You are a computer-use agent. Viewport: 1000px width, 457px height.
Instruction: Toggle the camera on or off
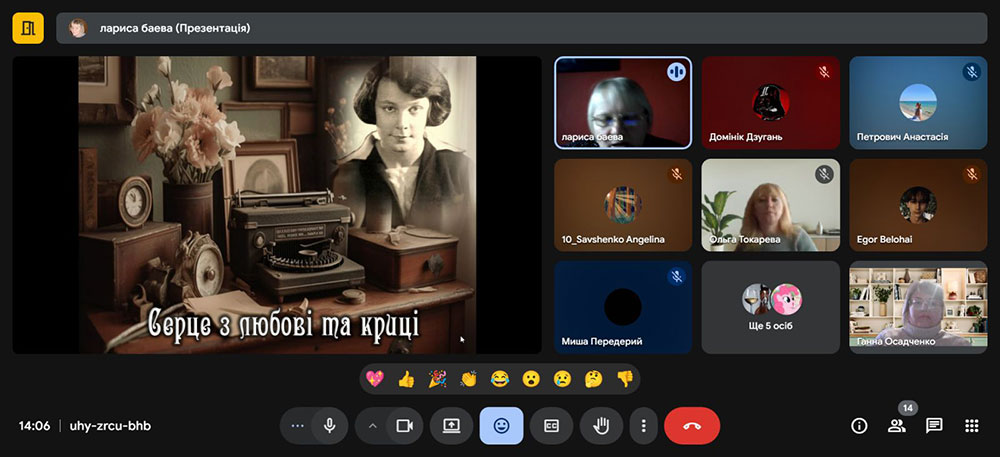click(x=404, y=425)
